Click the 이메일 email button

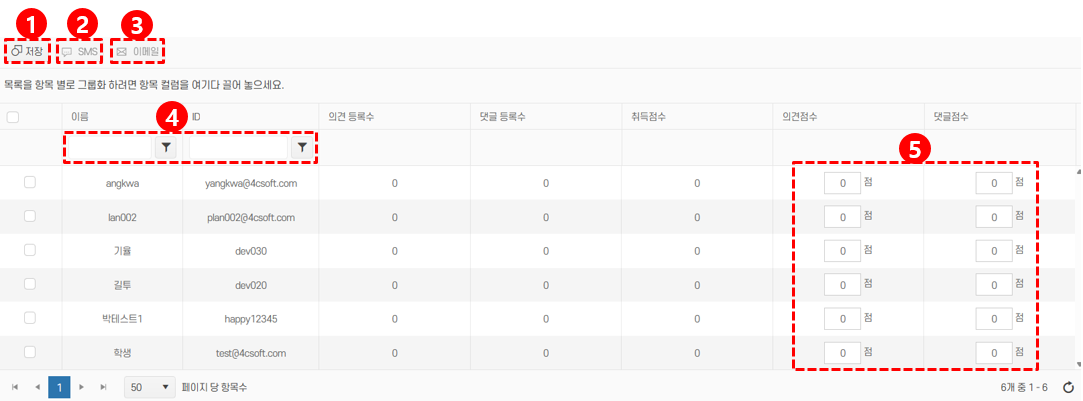(x=139, y=51)
